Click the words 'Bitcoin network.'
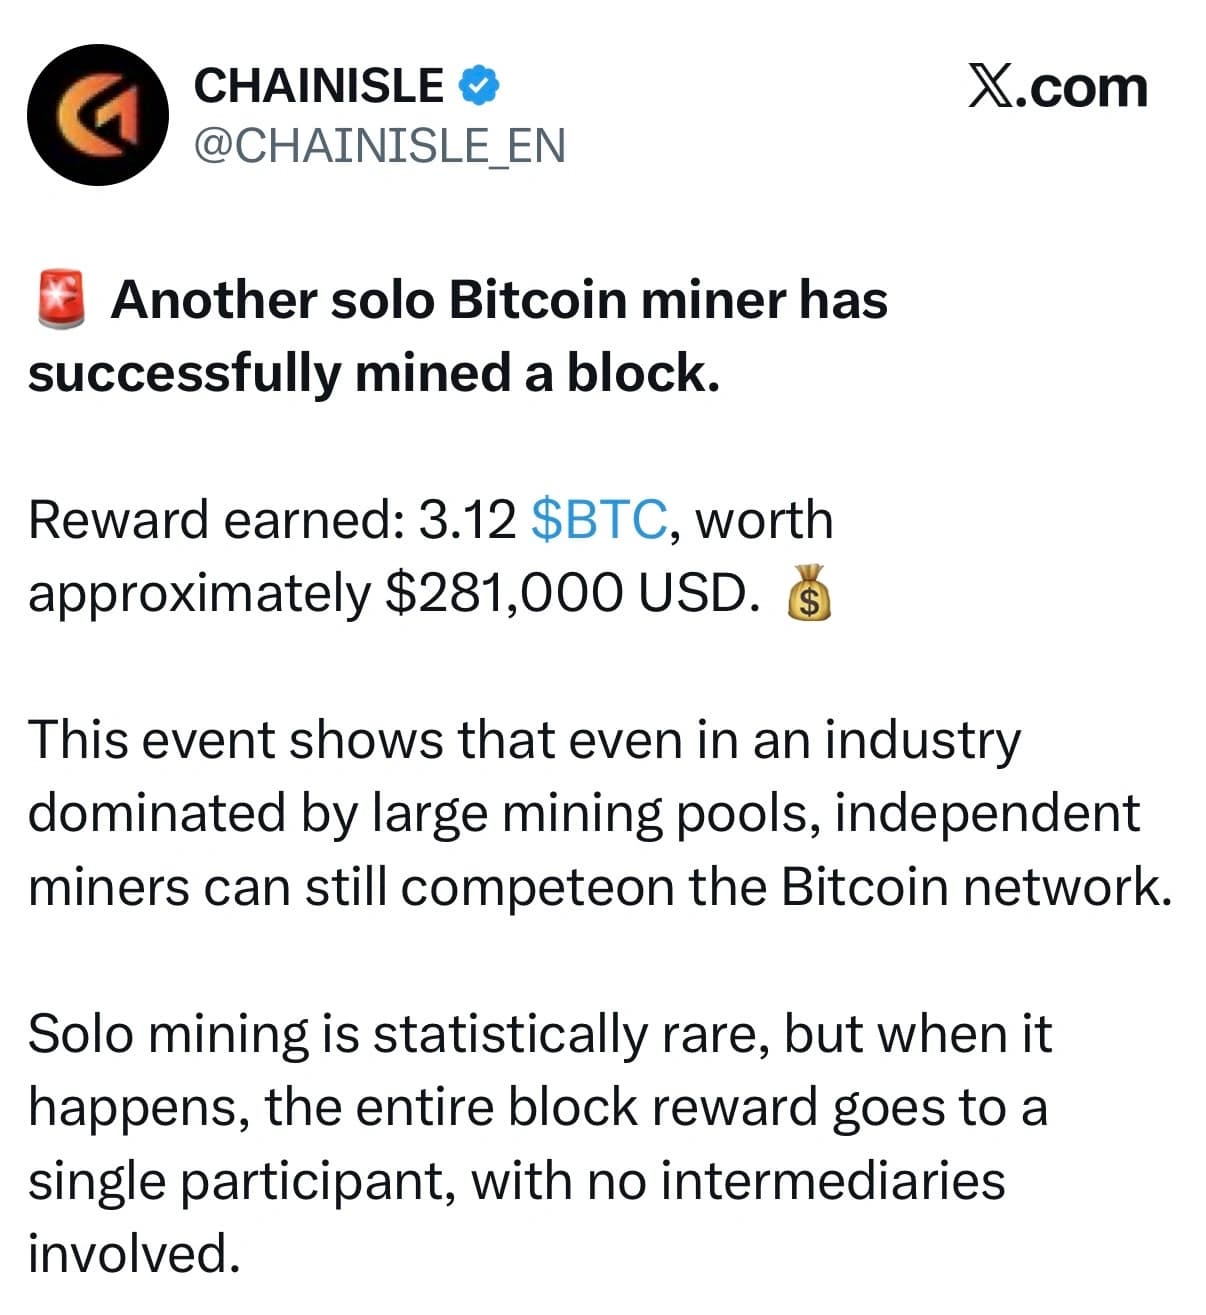 click(x=976, y=887)
